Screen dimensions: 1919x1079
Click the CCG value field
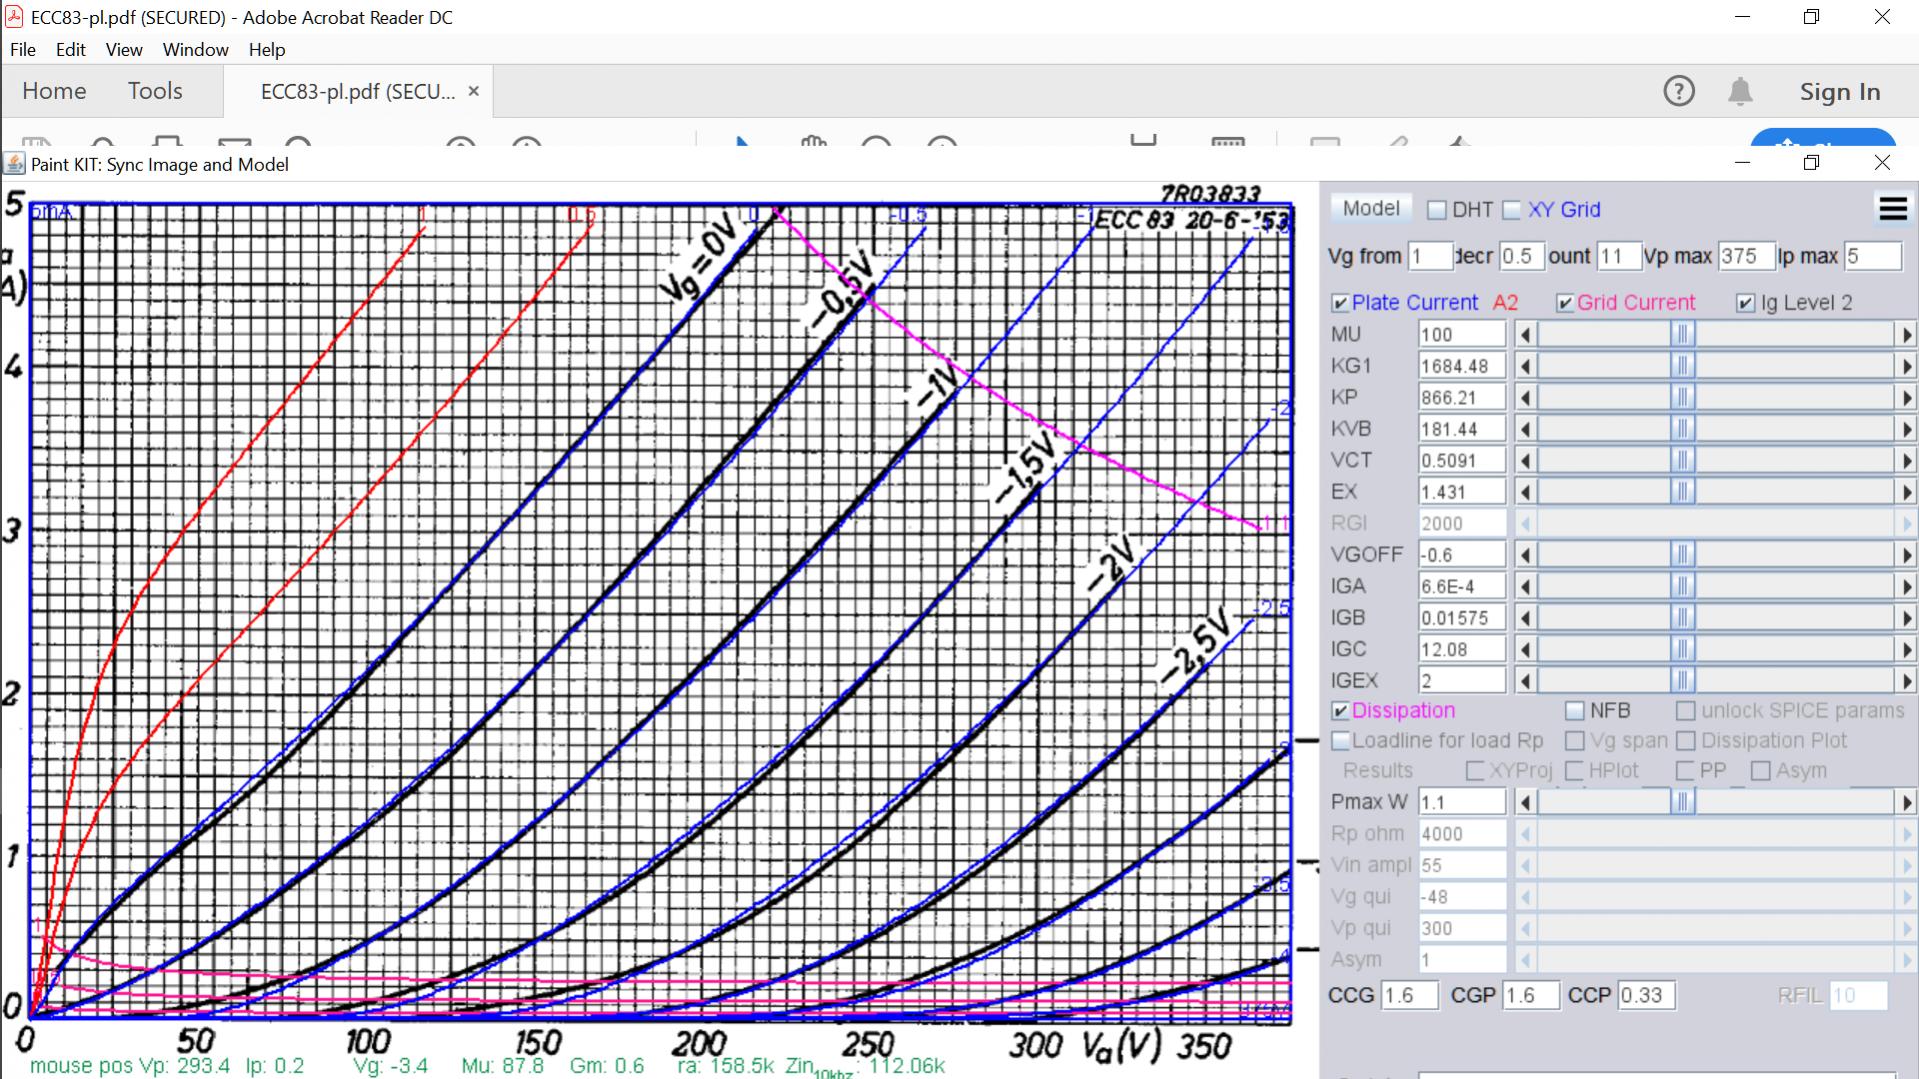pyautogui.click(x=1410, y=996)
